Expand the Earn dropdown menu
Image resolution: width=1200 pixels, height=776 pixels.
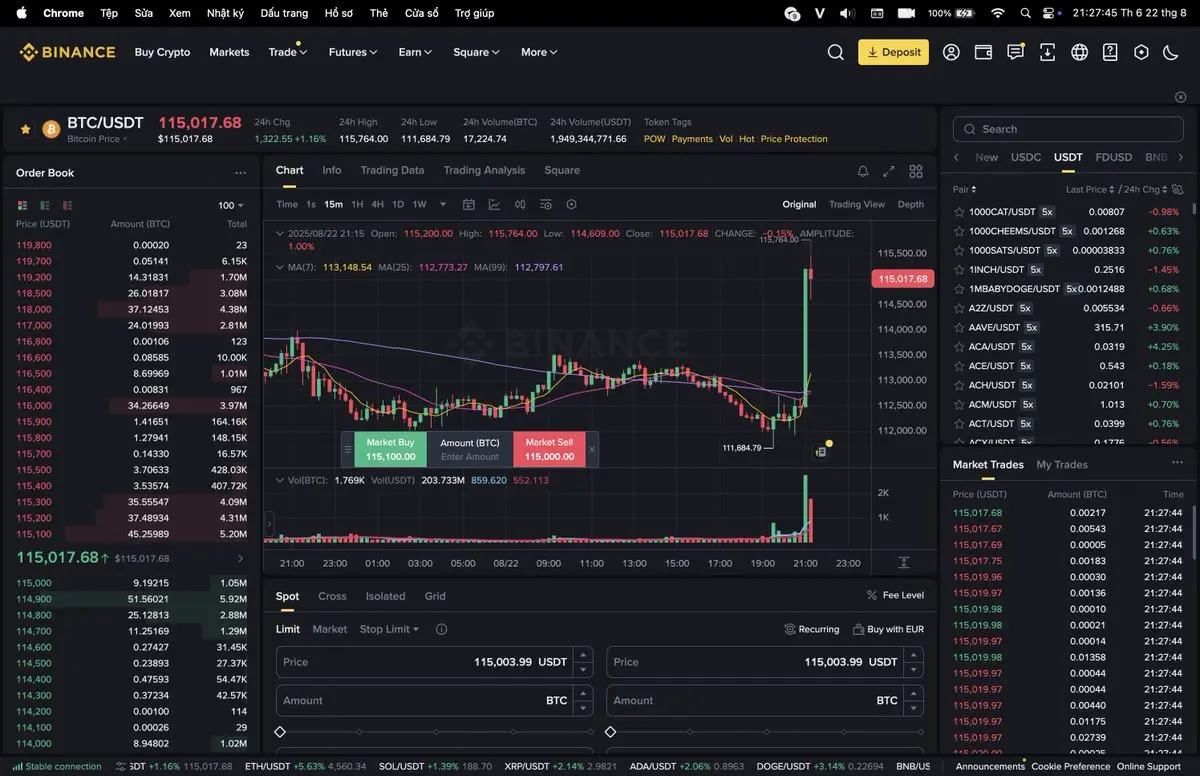[x=415, y=52]
